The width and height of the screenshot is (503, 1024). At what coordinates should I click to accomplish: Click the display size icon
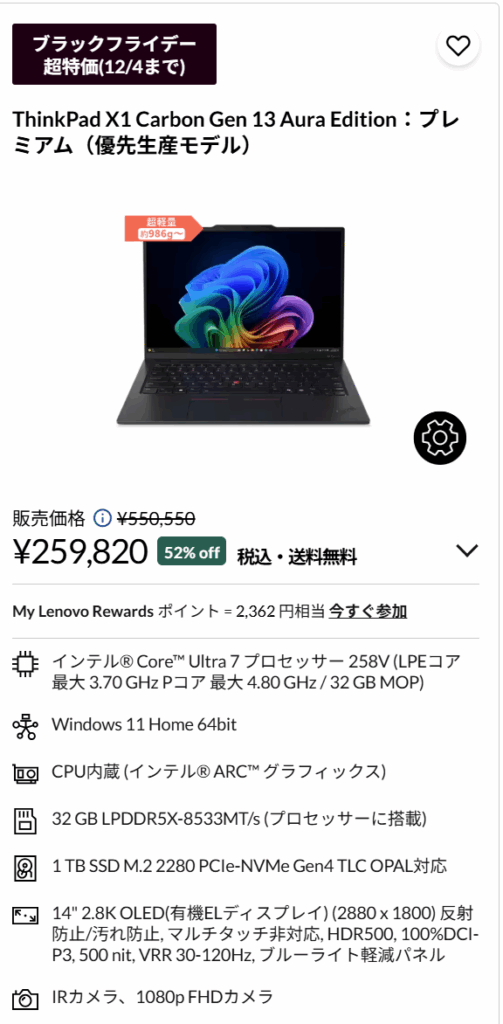26,916
